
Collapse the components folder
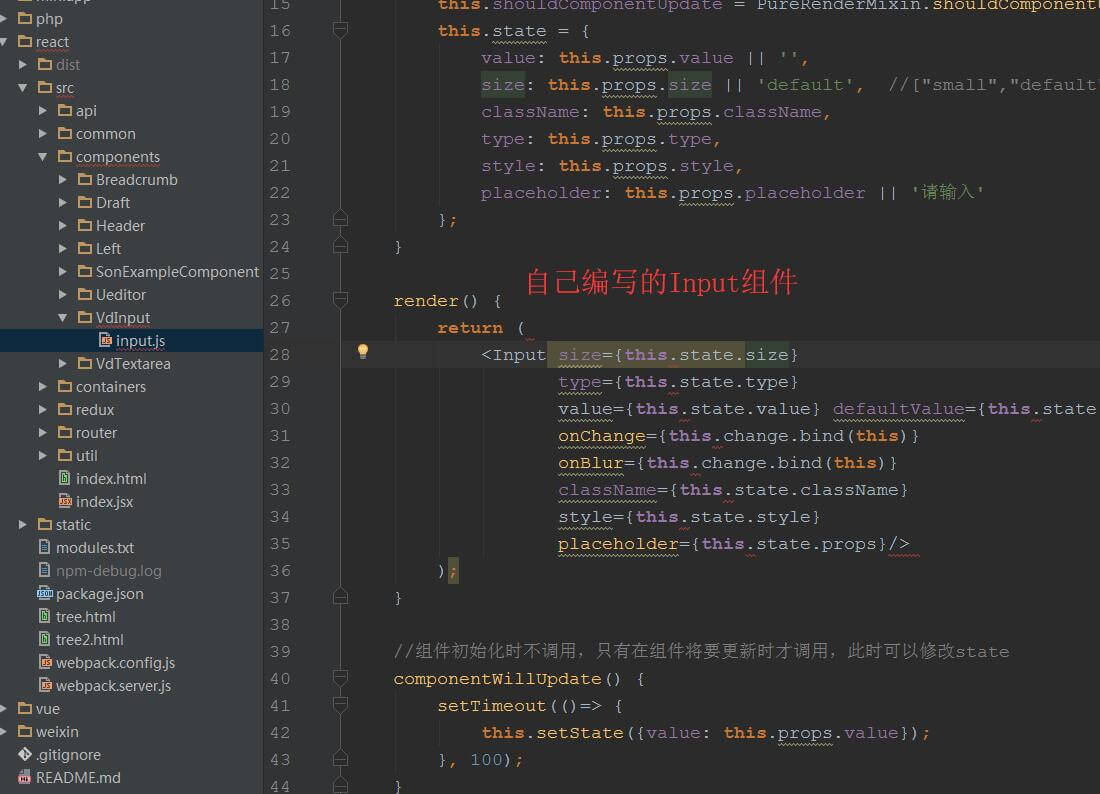pos(43,157)
